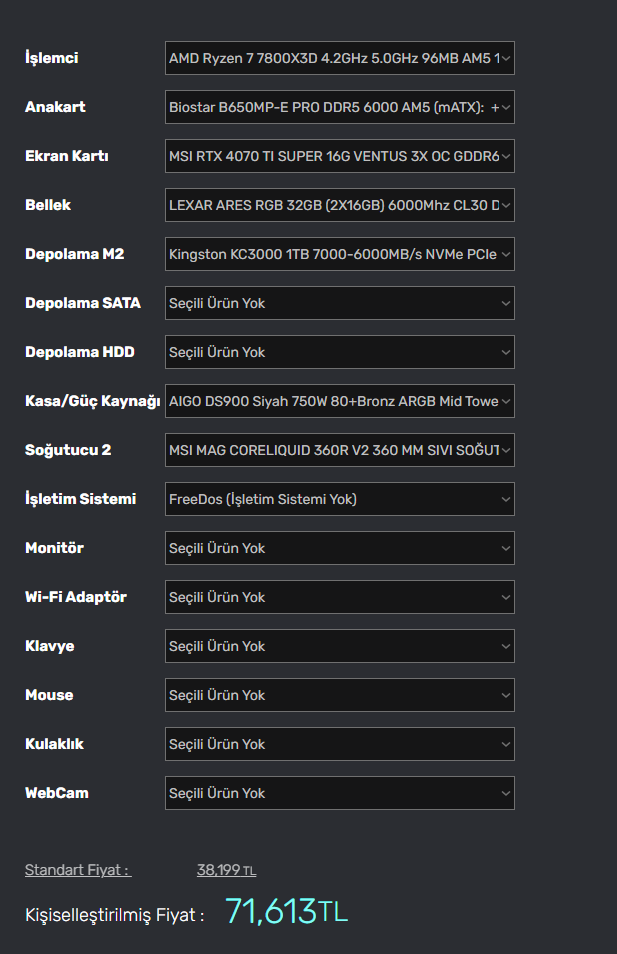Open the İşletim Sistemi dropdown showing FreeDos
This screenshot has width=617, height=954.
[340, 499]
